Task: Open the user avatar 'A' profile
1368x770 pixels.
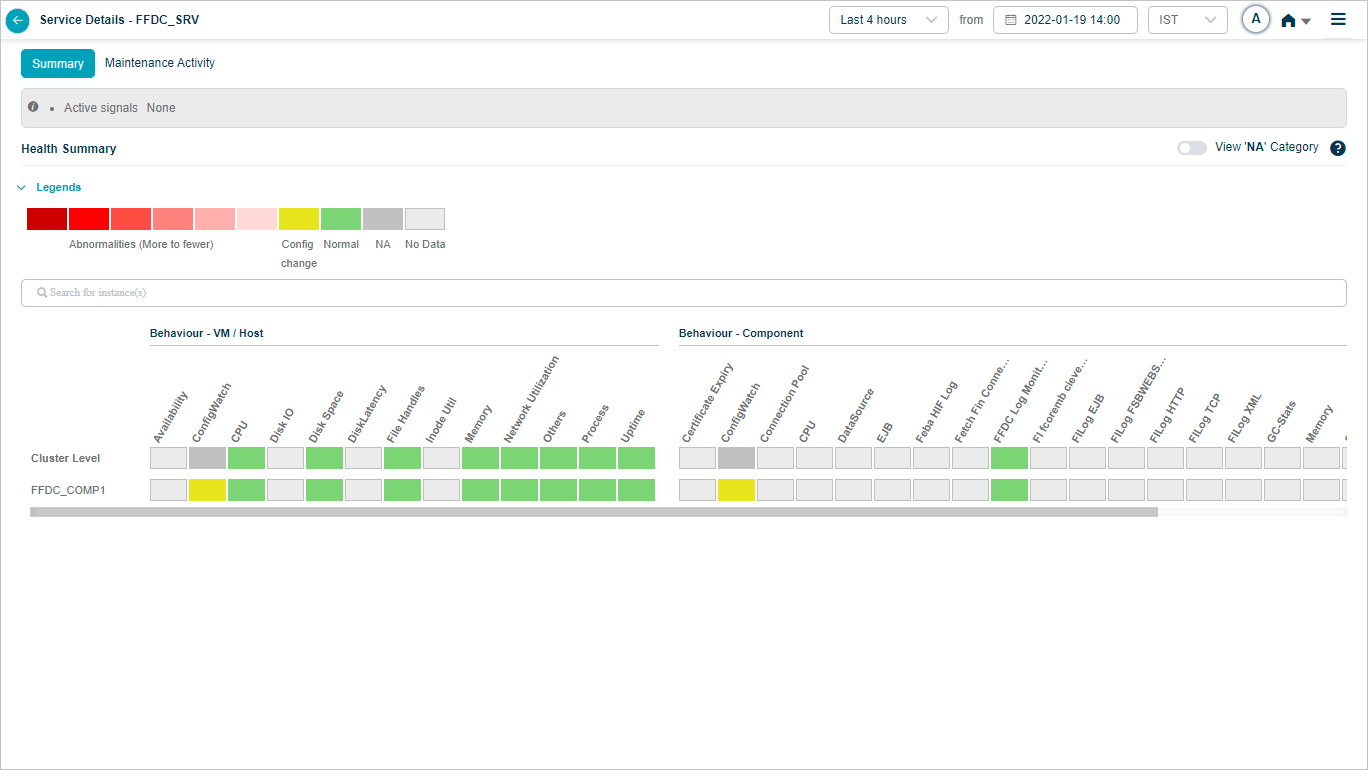Action: pyautogui.click(x=1256, y=19)
